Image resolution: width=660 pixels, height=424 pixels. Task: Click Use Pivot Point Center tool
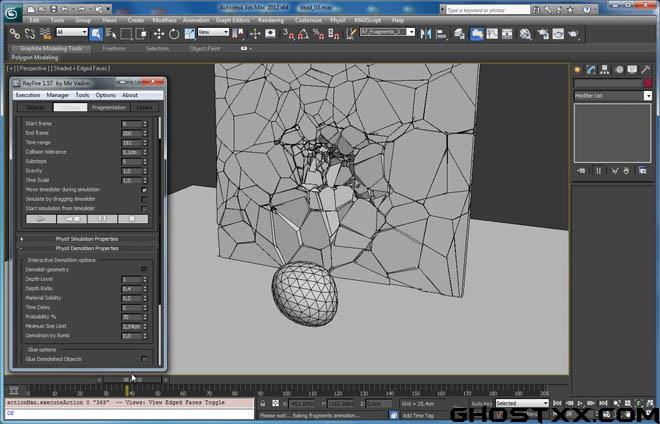coord(238,34)
